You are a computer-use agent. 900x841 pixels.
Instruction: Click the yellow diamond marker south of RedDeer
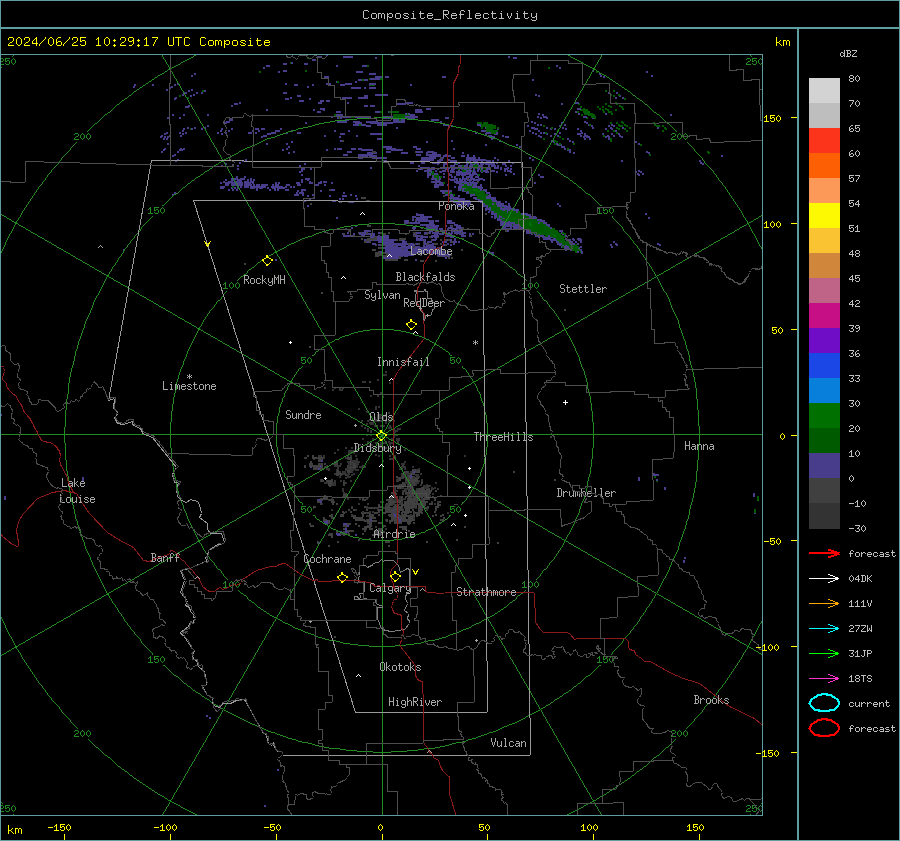point(412,325)
